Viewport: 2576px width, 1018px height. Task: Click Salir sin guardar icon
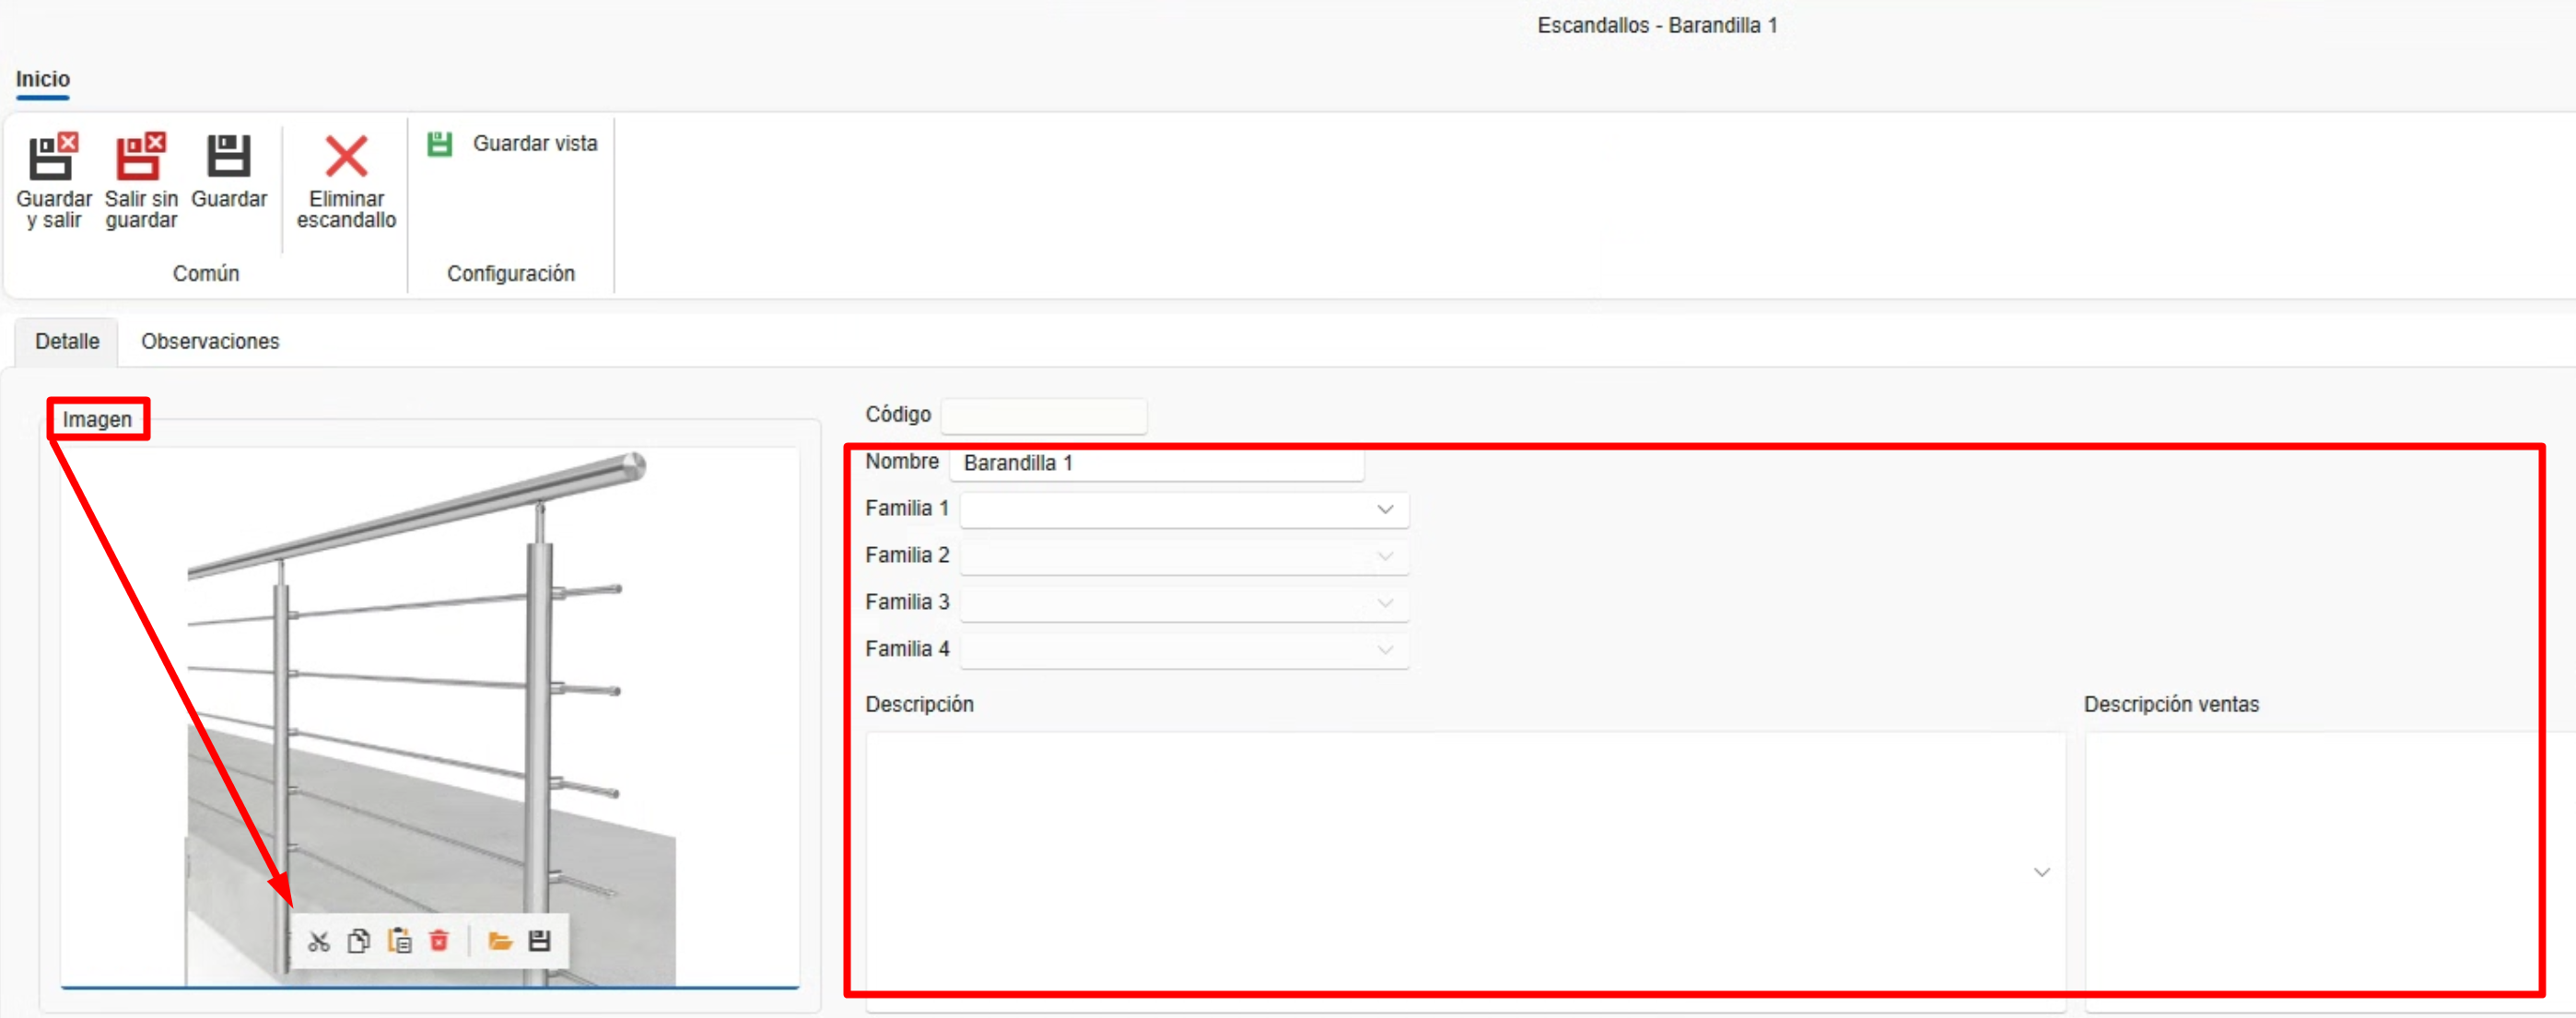pyautogui.click(x=141, y=157)
